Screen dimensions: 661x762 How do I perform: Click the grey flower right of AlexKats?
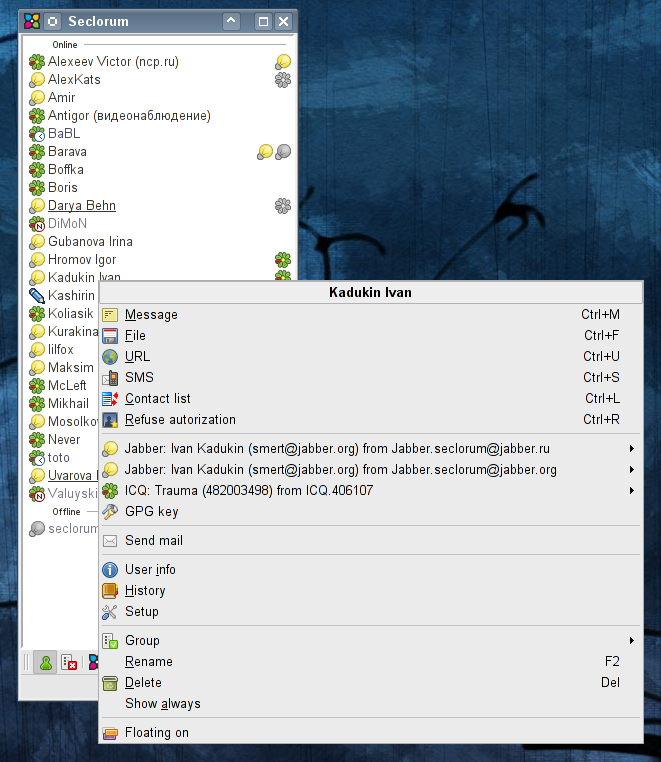coord(283,80)
